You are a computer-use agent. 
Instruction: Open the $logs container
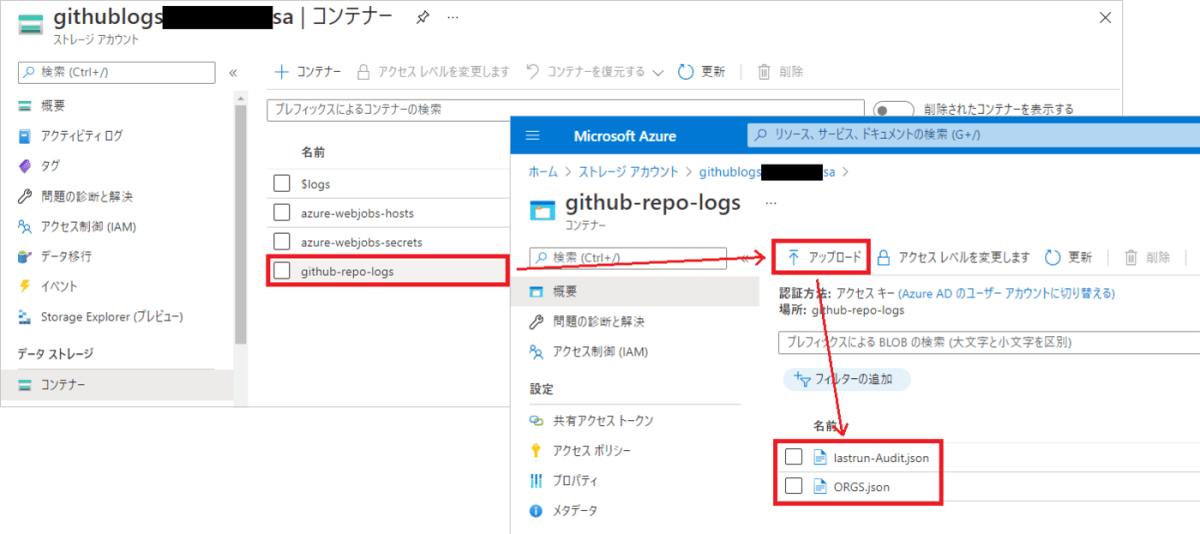(315, 184)
